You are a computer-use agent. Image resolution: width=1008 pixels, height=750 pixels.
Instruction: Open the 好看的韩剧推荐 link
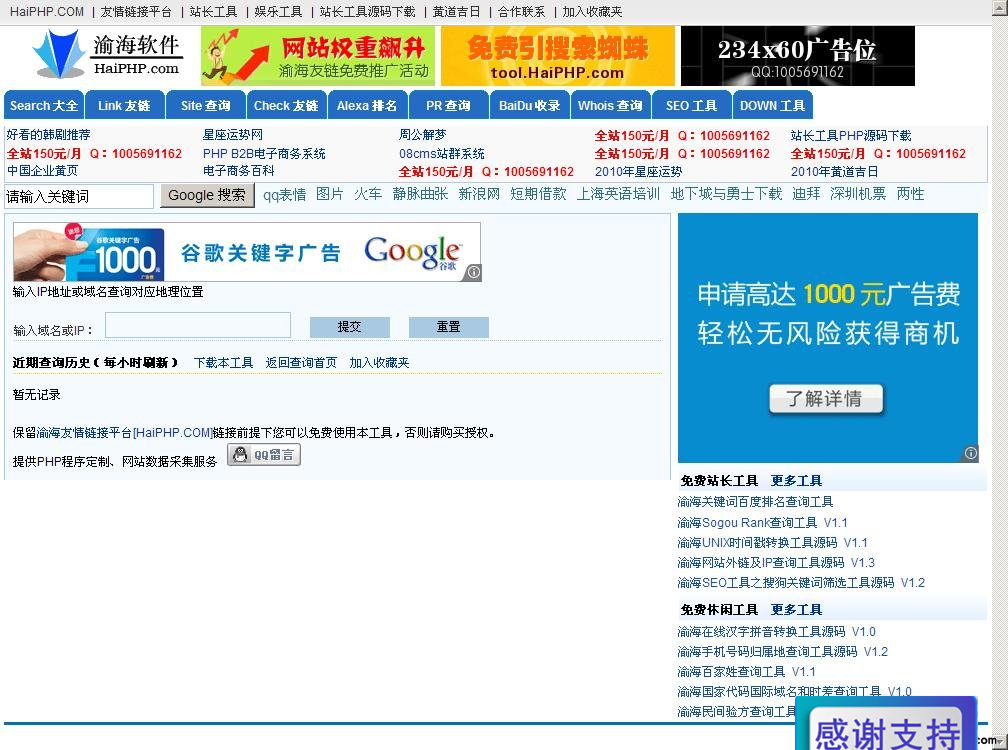[x=48, y=135]
